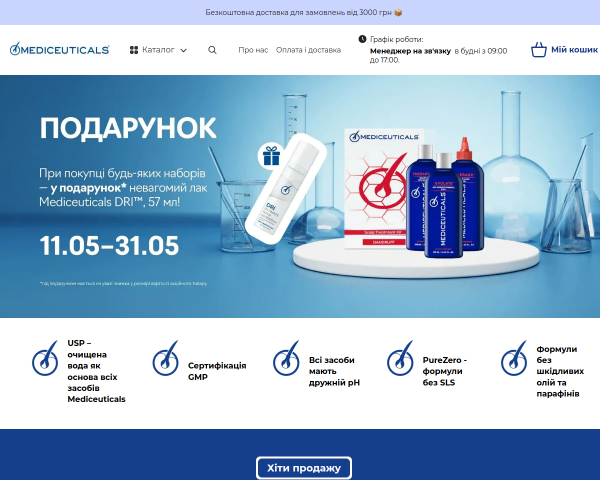Viewport: 600px width, 480px height.
Task: Click the 11.05–31.05 promo dates
Action: (109, 245)
